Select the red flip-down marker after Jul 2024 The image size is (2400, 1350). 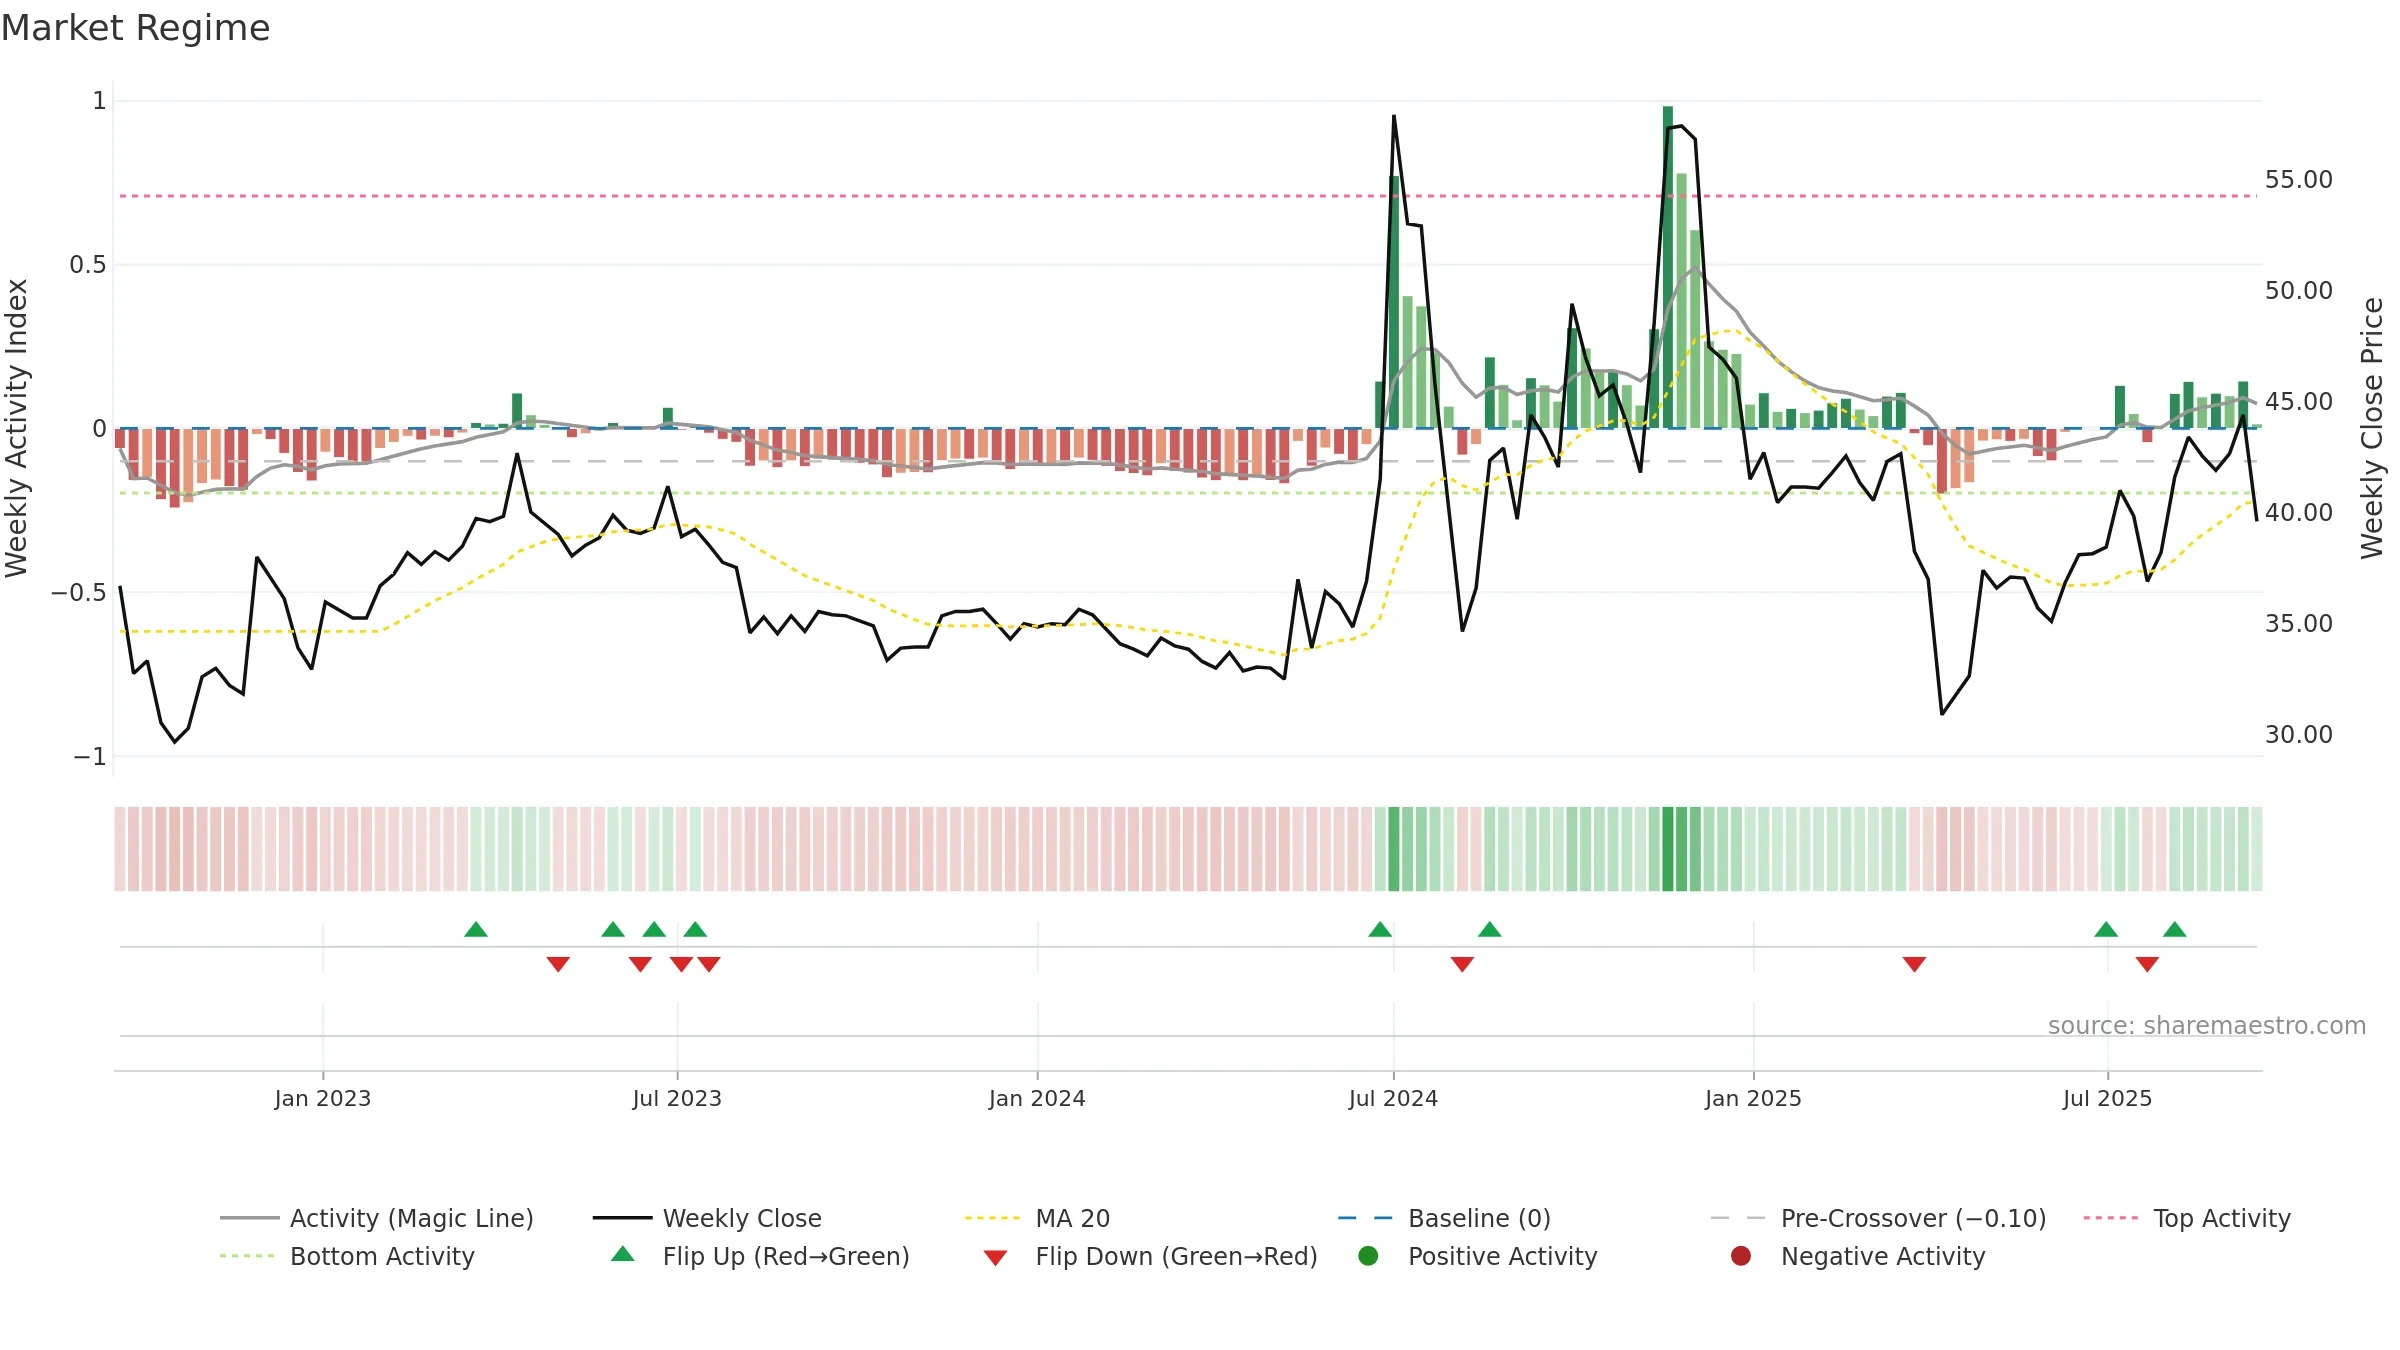tap(1462, 964)
